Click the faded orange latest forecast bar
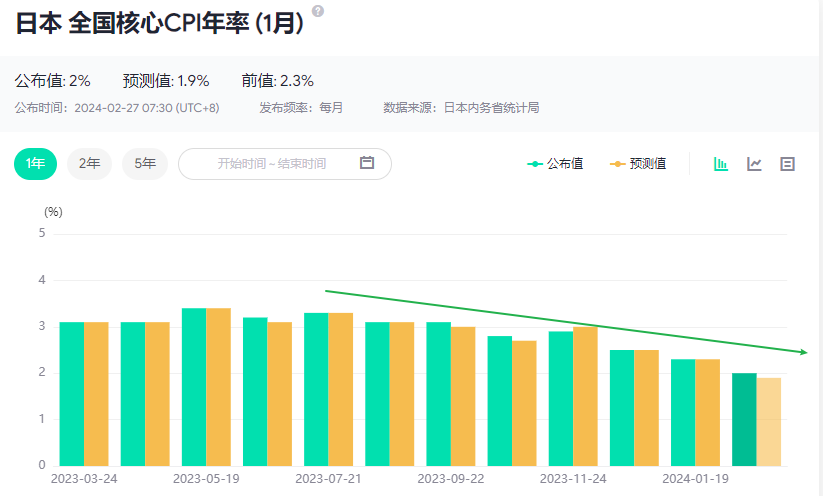 coord(769,421)
